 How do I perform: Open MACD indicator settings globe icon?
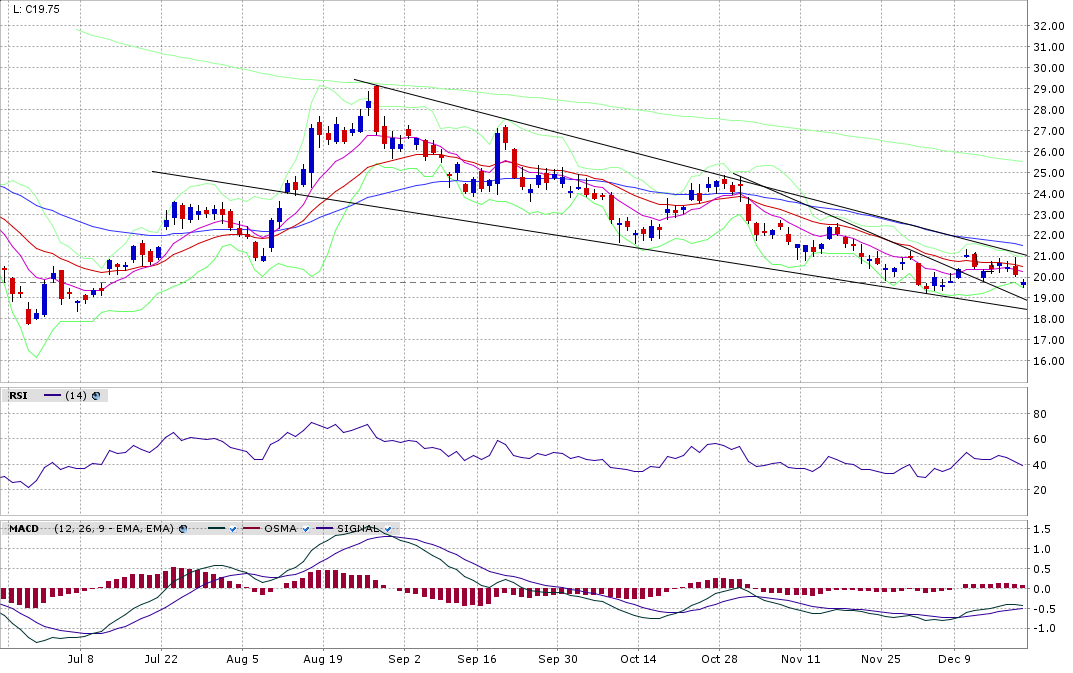[x=183, y=528]
